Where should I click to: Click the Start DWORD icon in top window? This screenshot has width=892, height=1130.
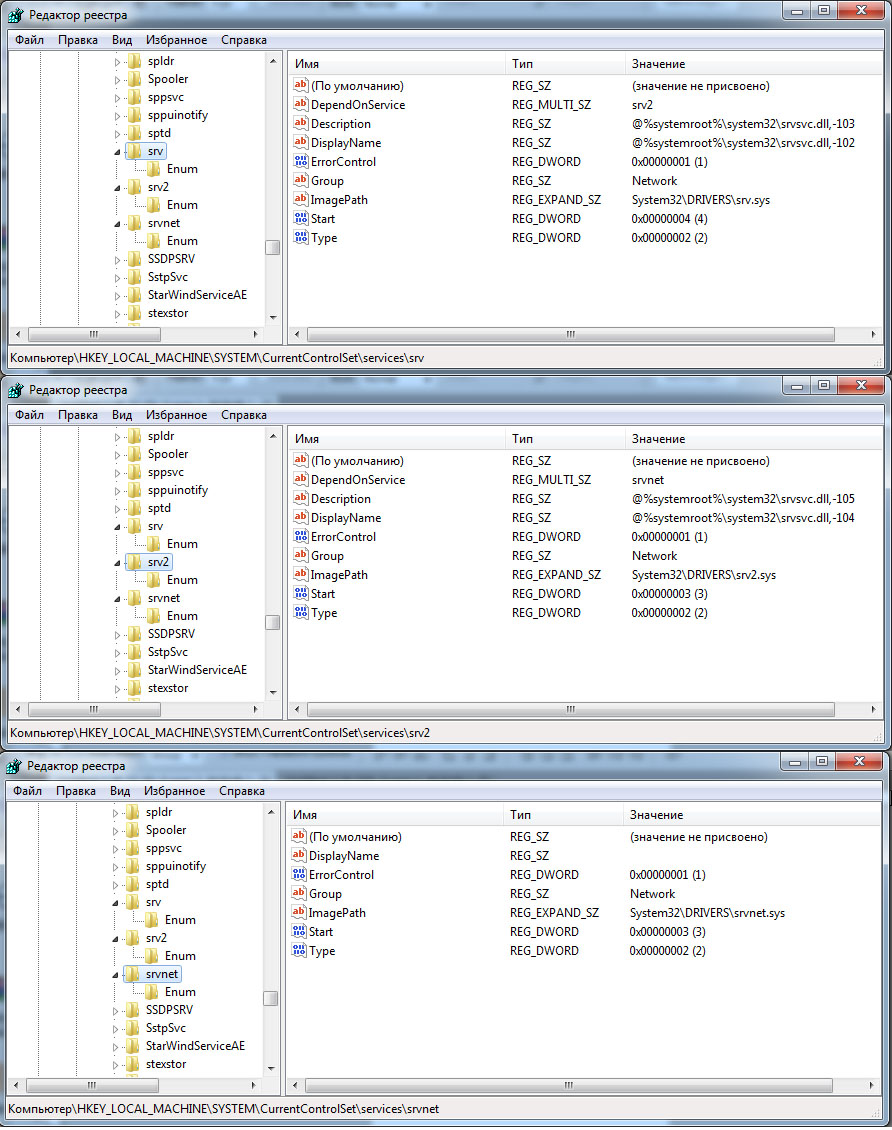coord(300,218)
